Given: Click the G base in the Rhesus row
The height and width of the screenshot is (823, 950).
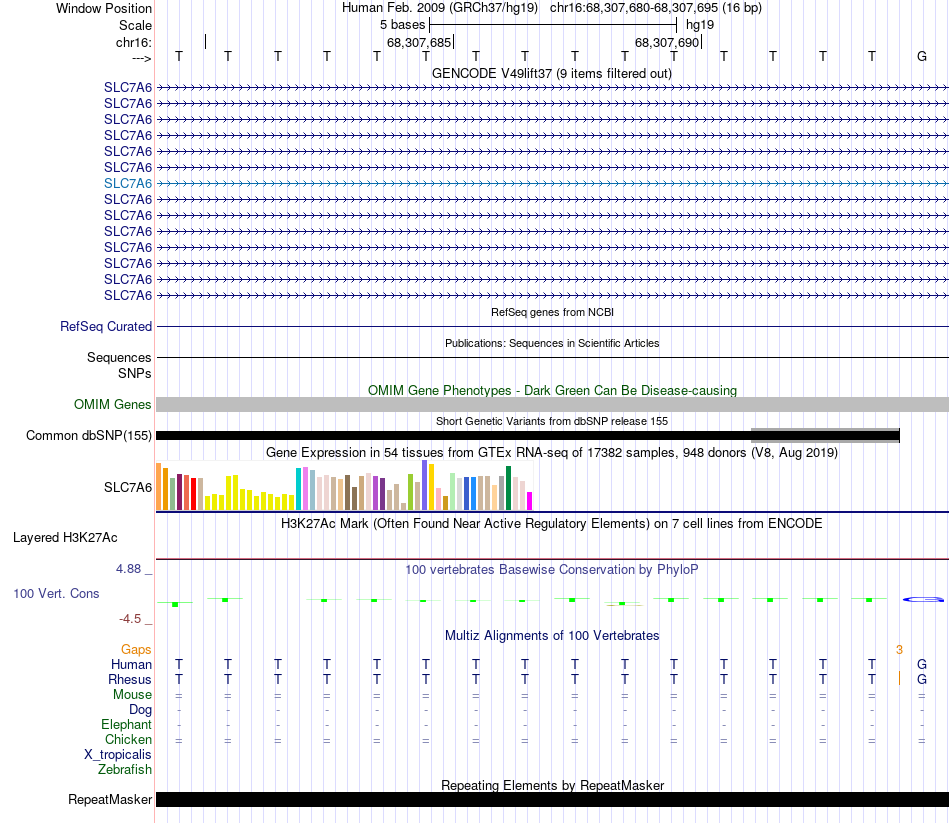Looking at the screenshot, I should tap(922, 679).
